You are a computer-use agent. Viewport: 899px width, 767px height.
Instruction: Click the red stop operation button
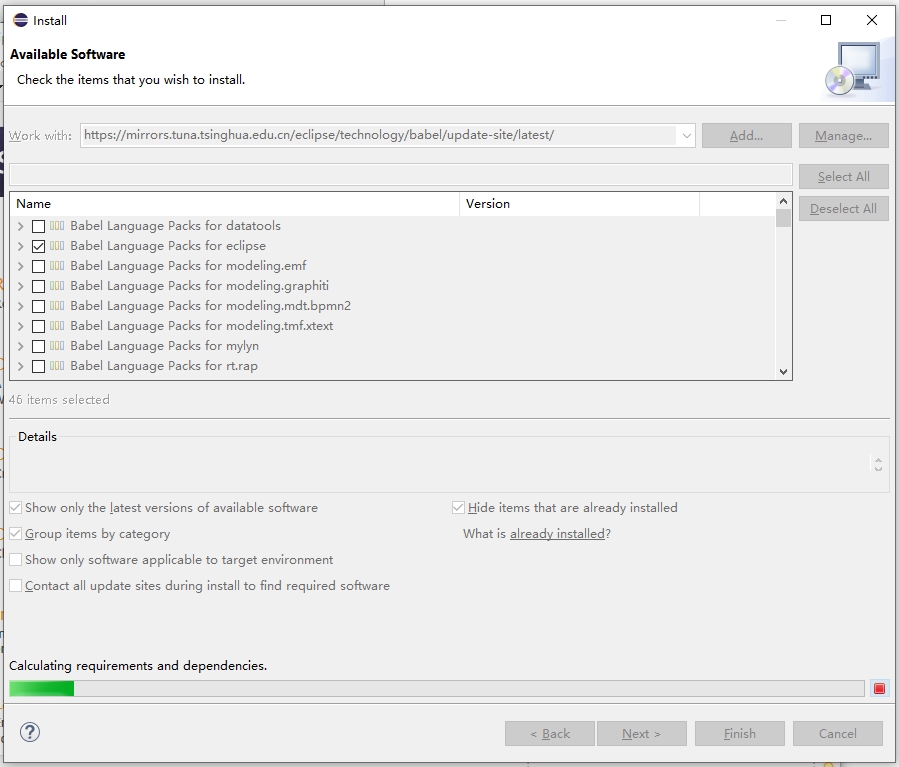[879, 688]
